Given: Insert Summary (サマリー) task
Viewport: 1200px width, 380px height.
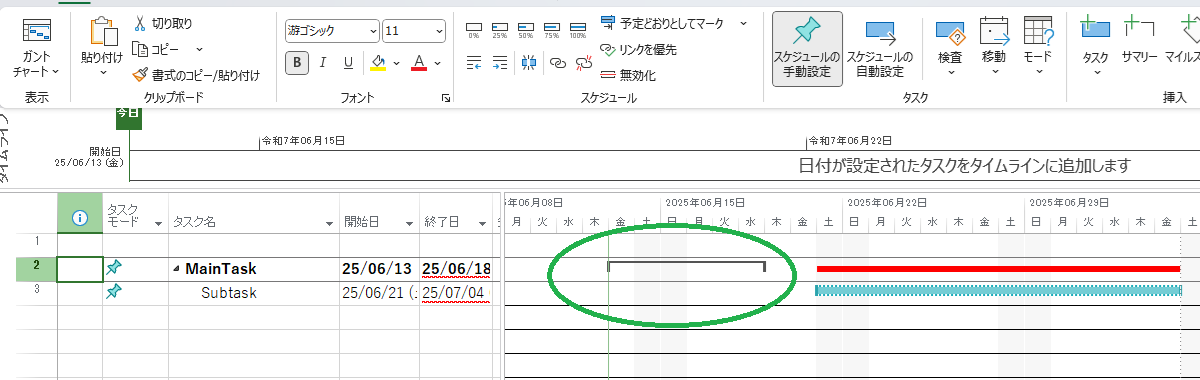Looking at the screenshot, I should pyautogui.click(x=1139, y=40).
